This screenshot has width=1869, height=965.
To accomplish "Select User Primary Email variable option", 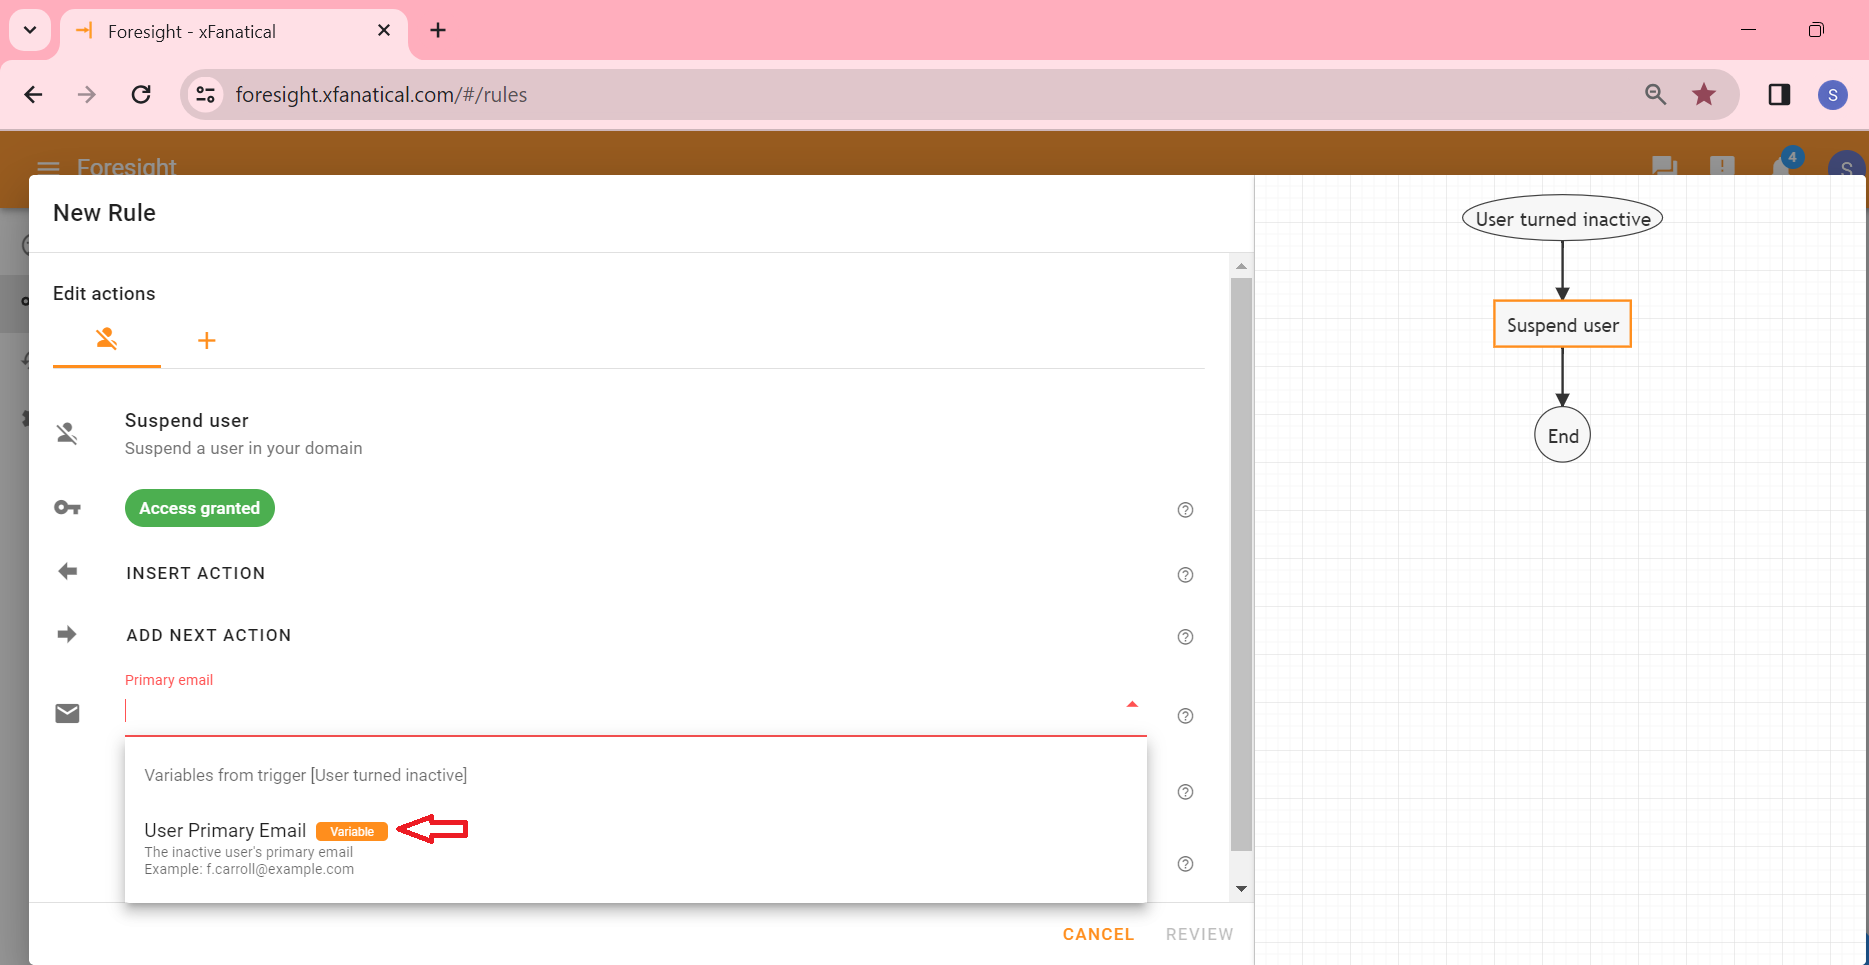I will click(x=226, y=831).
